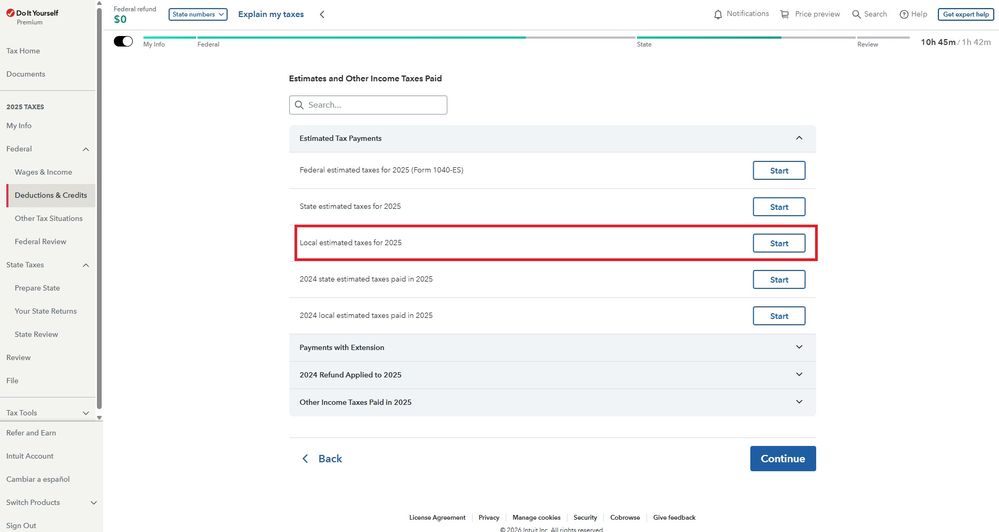999x532 pixels.
Task: Expand 2024 Refund Applied to 2025
Action: pyautogui.click(x=798, y=374)
